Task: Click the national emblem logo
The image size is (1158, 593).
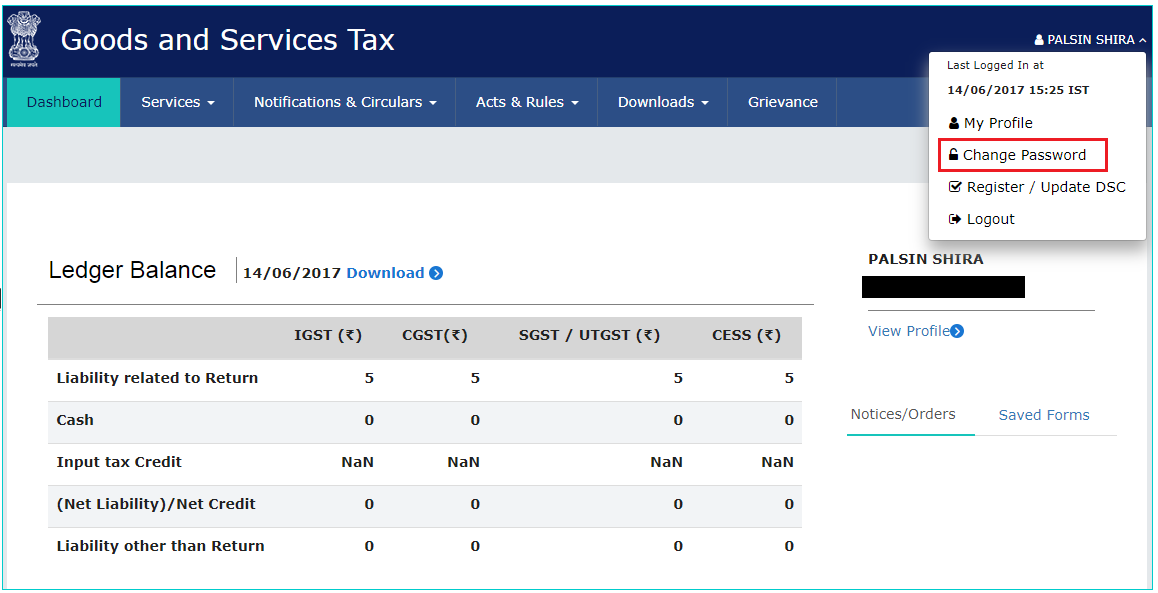Action: [24, 40]
